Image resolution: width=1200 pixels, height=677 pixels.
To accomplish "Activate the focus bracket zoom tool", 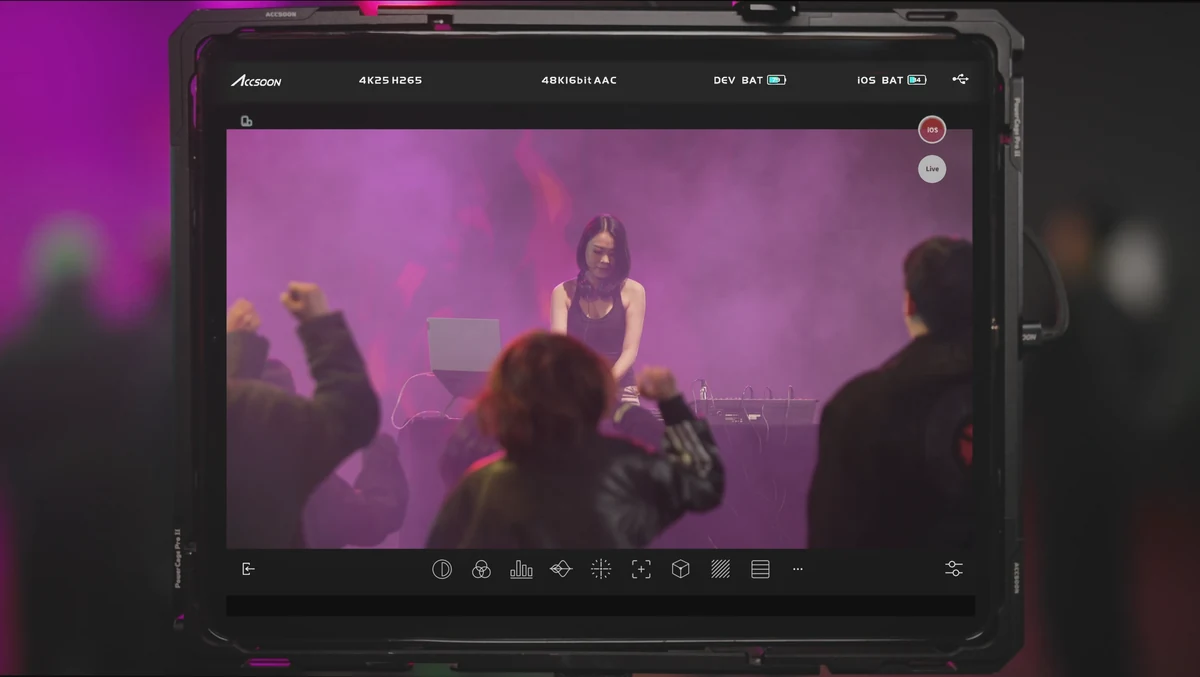I will point(641,569).
